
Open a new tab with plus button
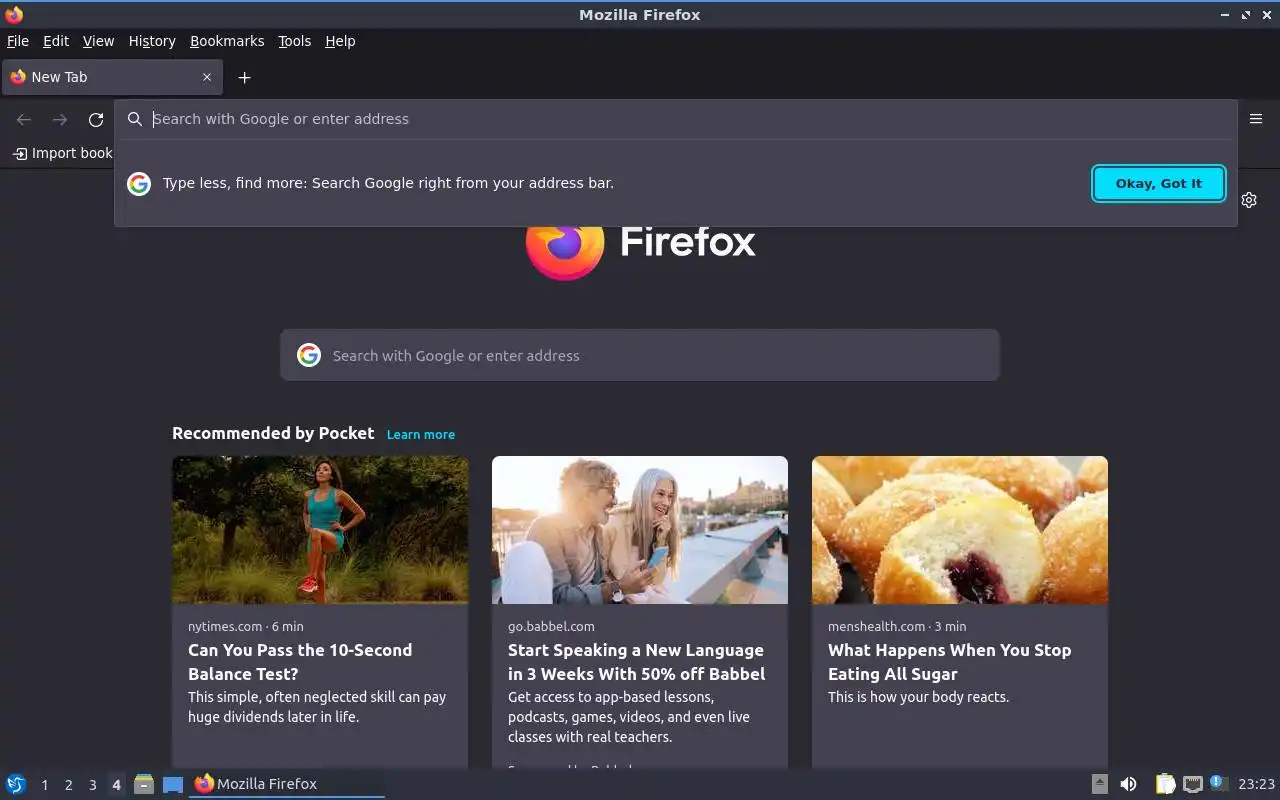[244, 77]
